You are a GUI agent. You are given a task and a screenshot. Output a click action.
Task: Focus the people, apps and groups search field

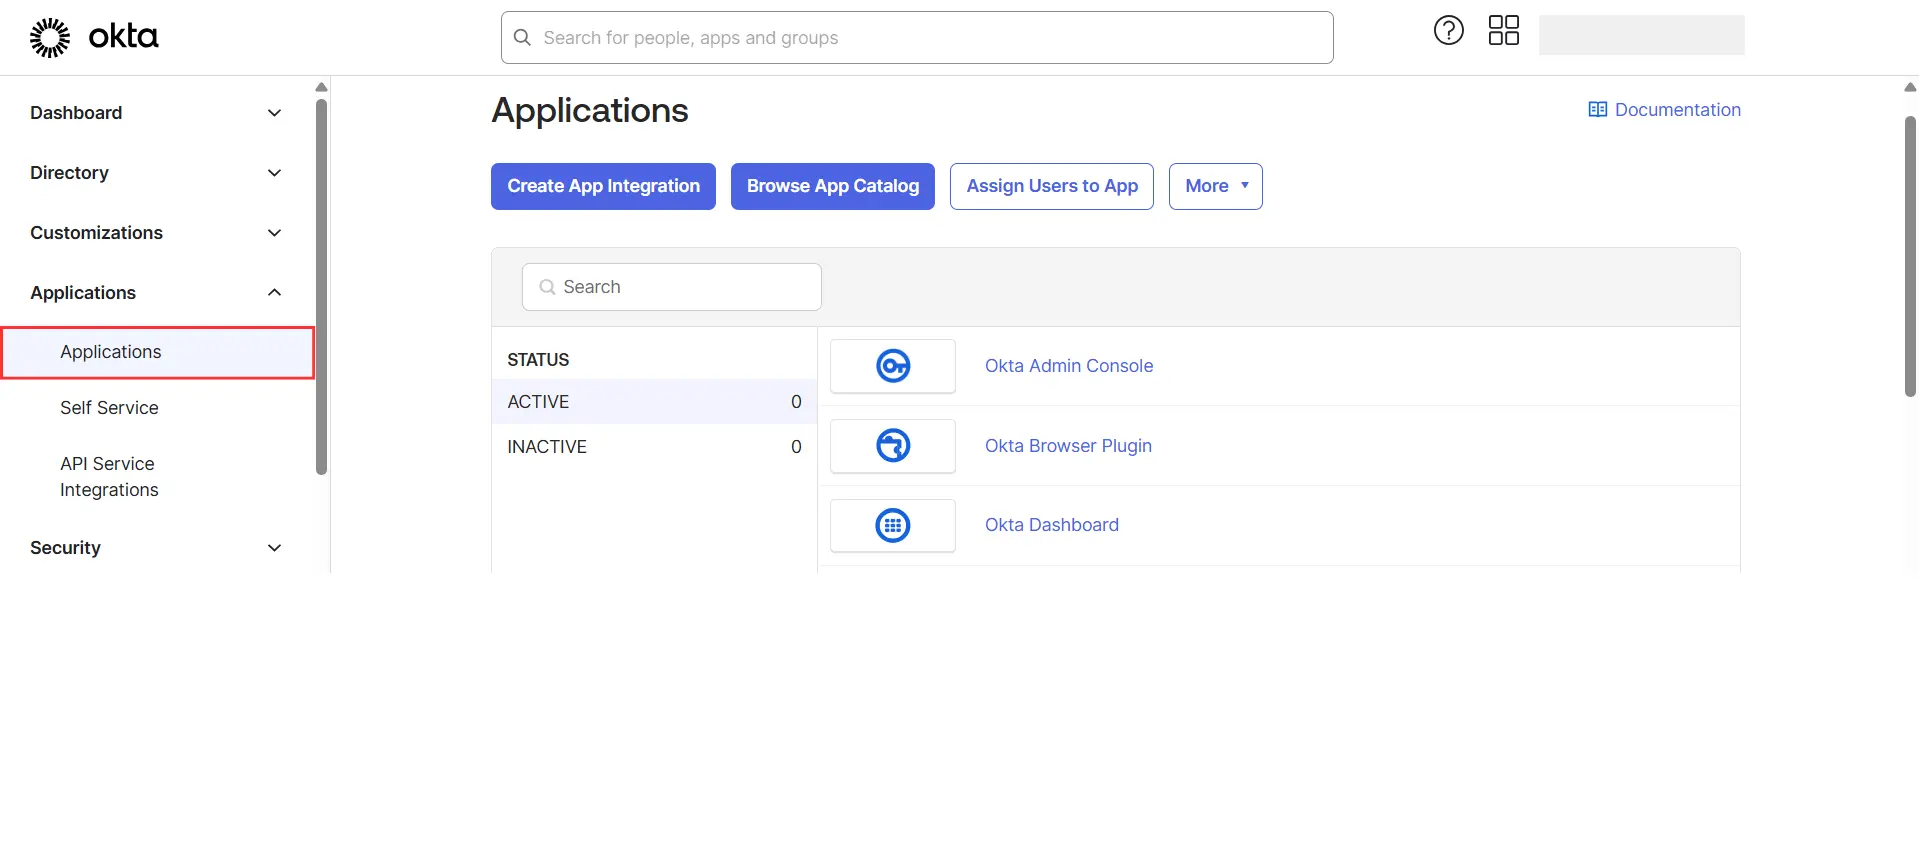(x=917, y=38)
